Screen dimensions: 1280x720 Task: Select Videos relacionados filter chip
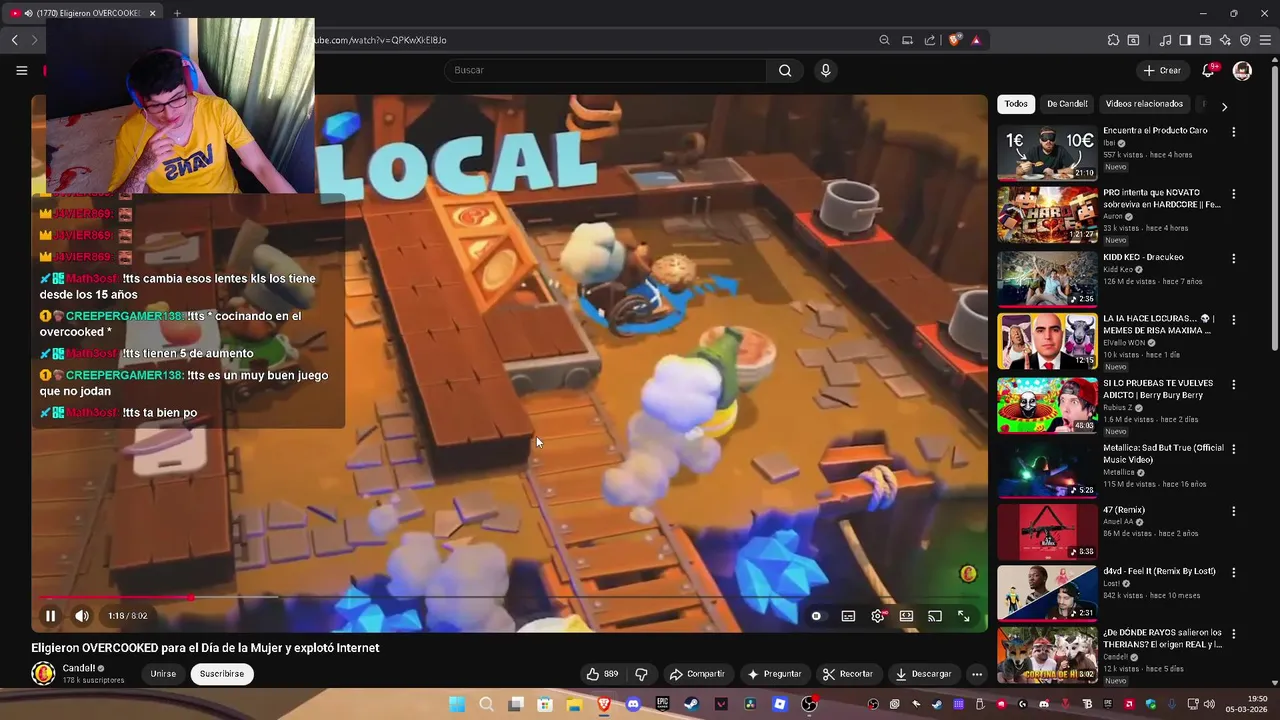pos(1144,104)
